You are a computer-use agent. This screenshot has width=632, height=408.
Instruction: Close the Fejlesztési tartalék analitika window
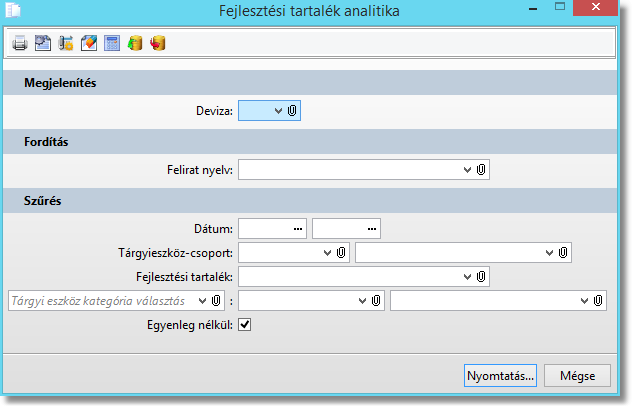point(596,7)
